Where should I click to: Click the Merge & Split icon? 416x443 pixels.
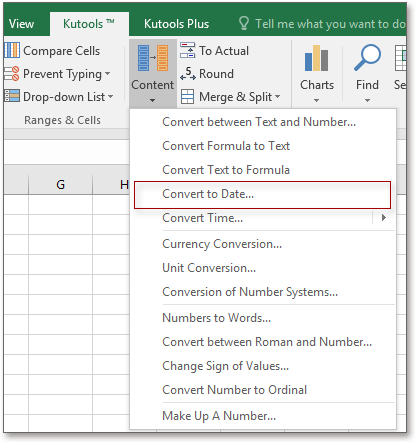pyautogui.click(x=188, y=97)
